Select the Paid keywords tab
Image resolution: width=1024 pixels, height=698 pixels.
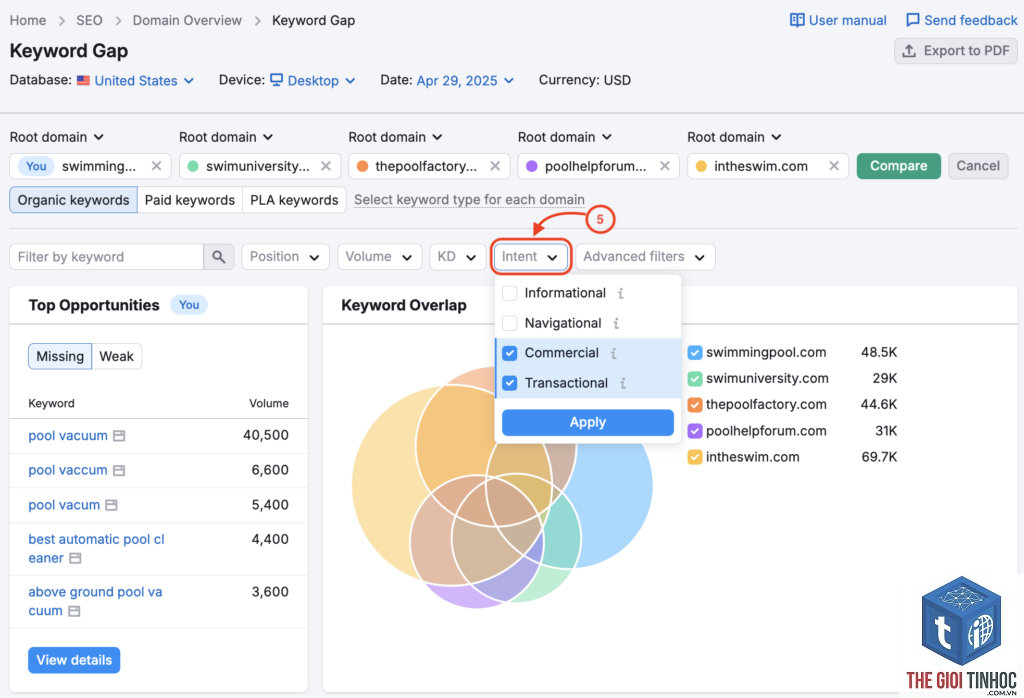(x=189, y=200)
